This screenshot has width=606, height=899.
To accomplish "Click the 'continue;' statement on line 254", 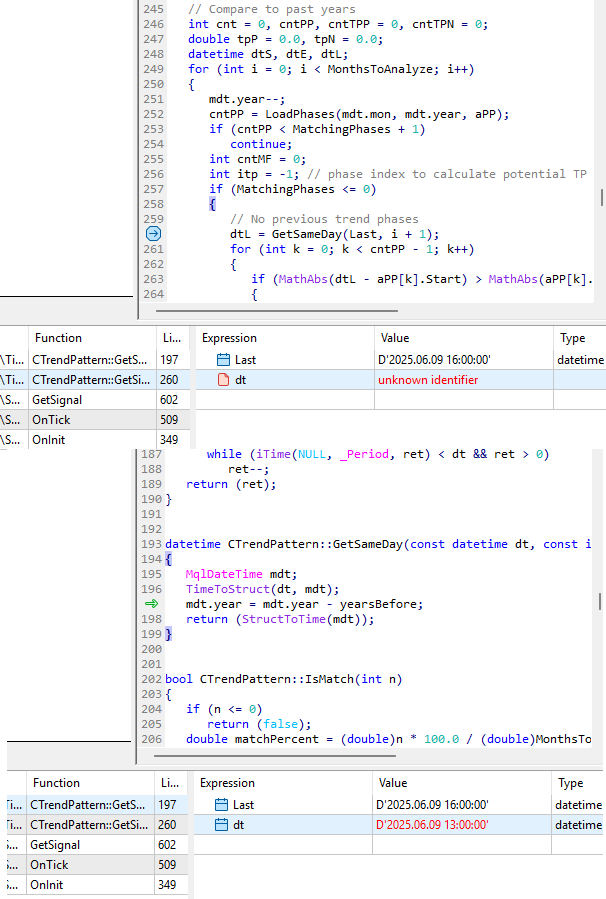I will (261, 144).
